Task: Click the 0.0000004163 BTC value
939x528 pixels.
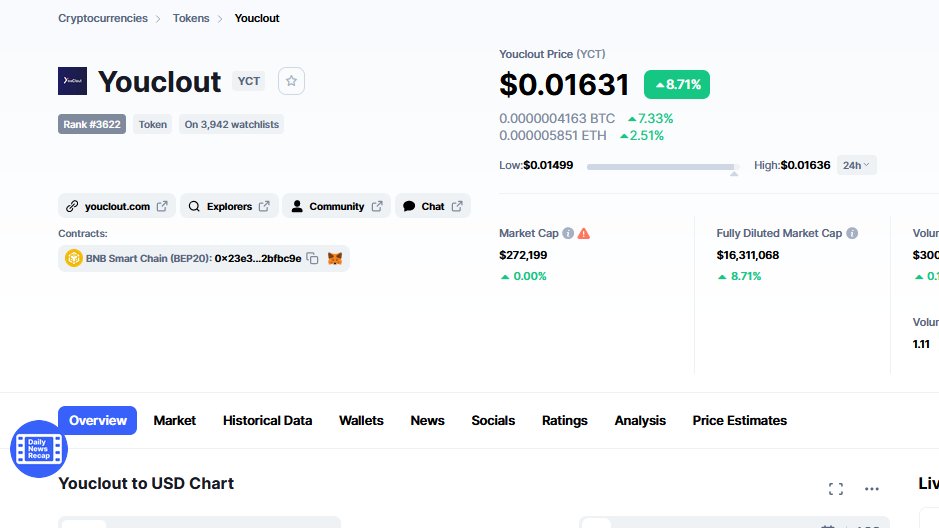Action: (x=557, y=119)
